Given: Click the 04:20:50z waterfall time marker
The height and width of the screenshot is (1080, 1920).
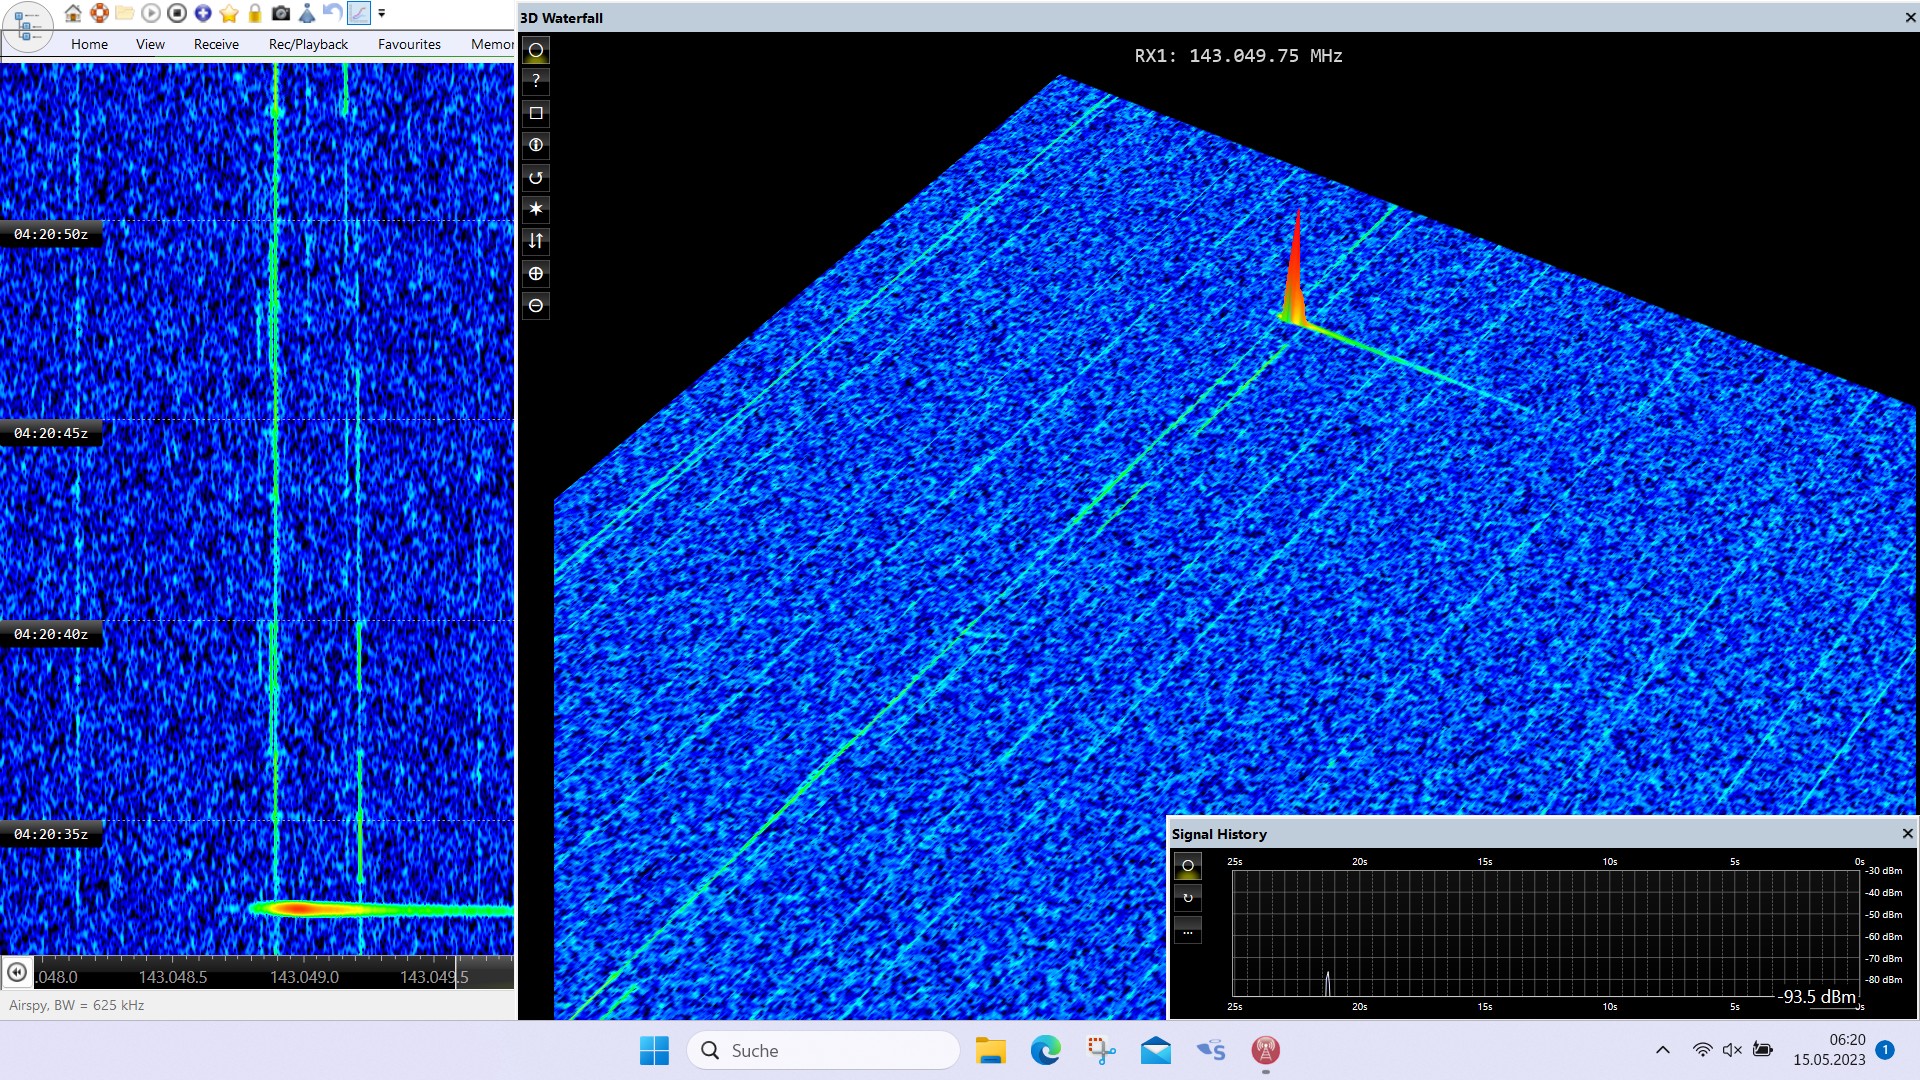Looking at the screenshot, I should click(51, 234).
